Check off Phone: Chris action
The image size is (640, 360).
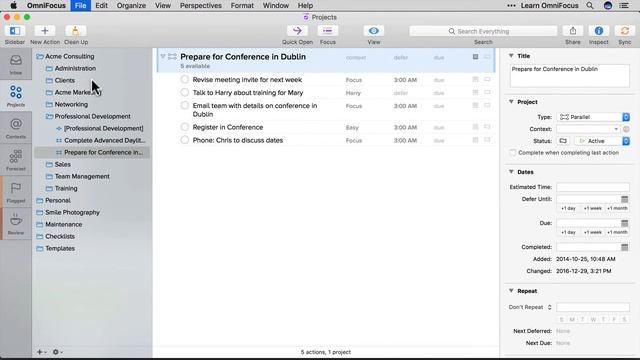[184, 140]
